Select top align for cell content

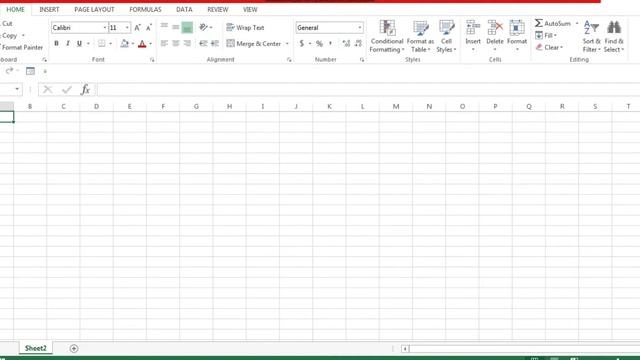(164, 27)
